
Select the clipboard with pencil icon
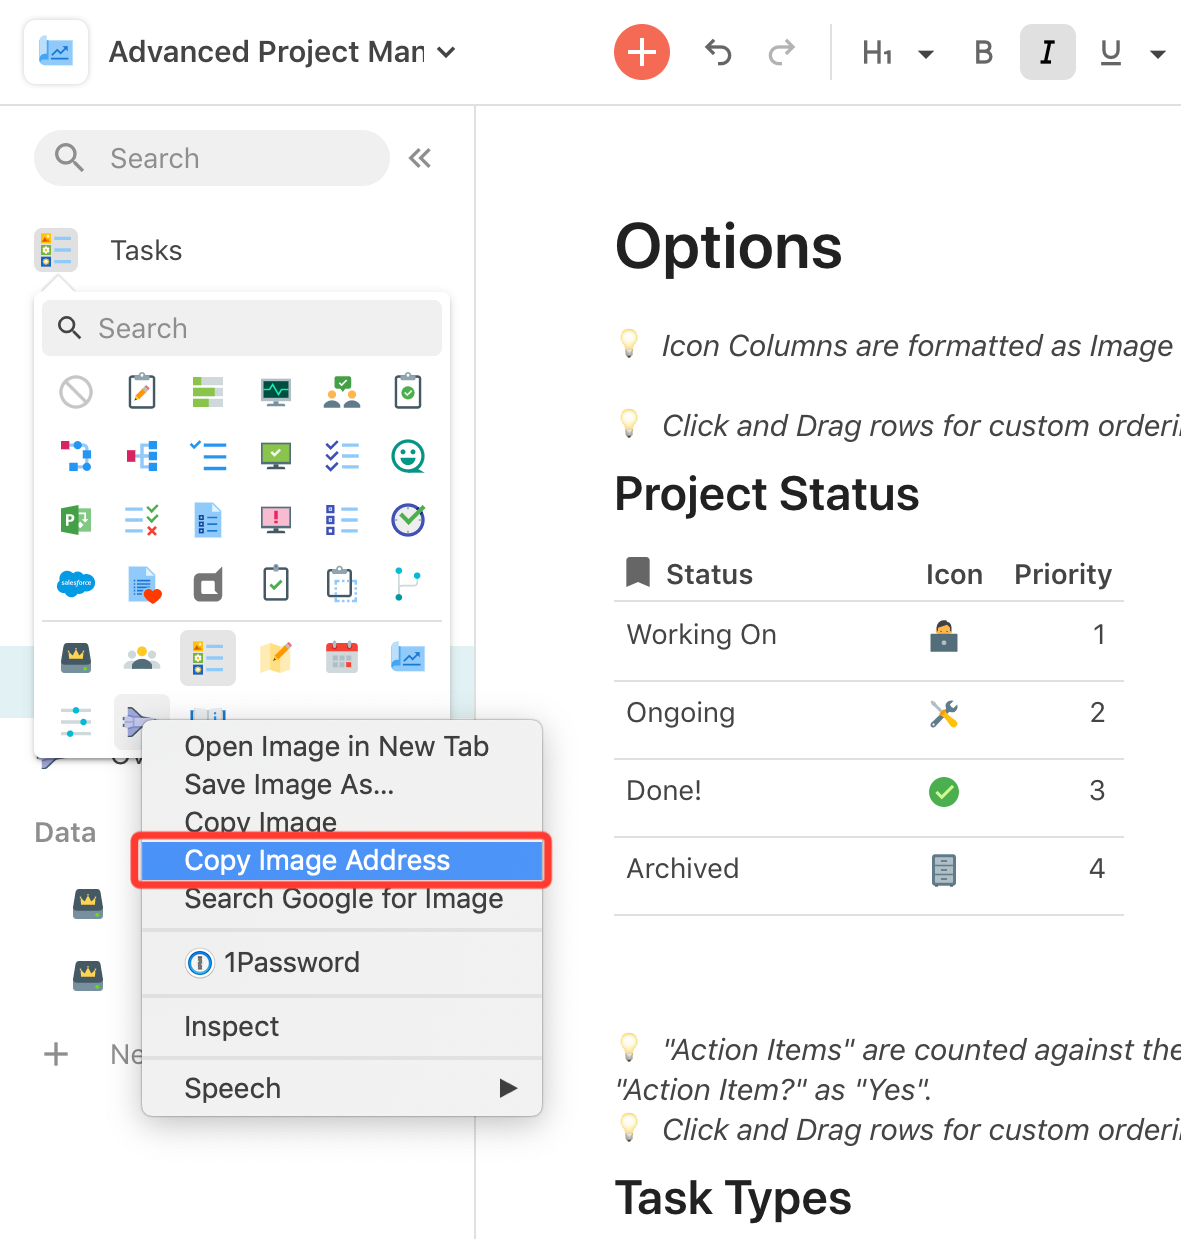[x=141, y=392]
